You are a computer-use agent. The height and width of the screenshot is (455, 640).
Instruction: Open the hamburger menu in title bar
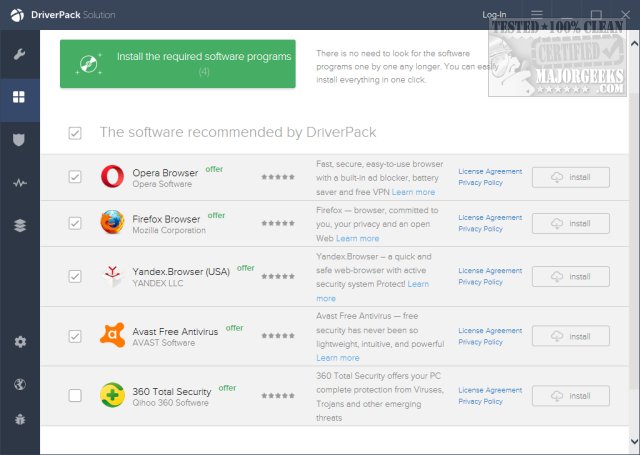(x=537, y=14)
